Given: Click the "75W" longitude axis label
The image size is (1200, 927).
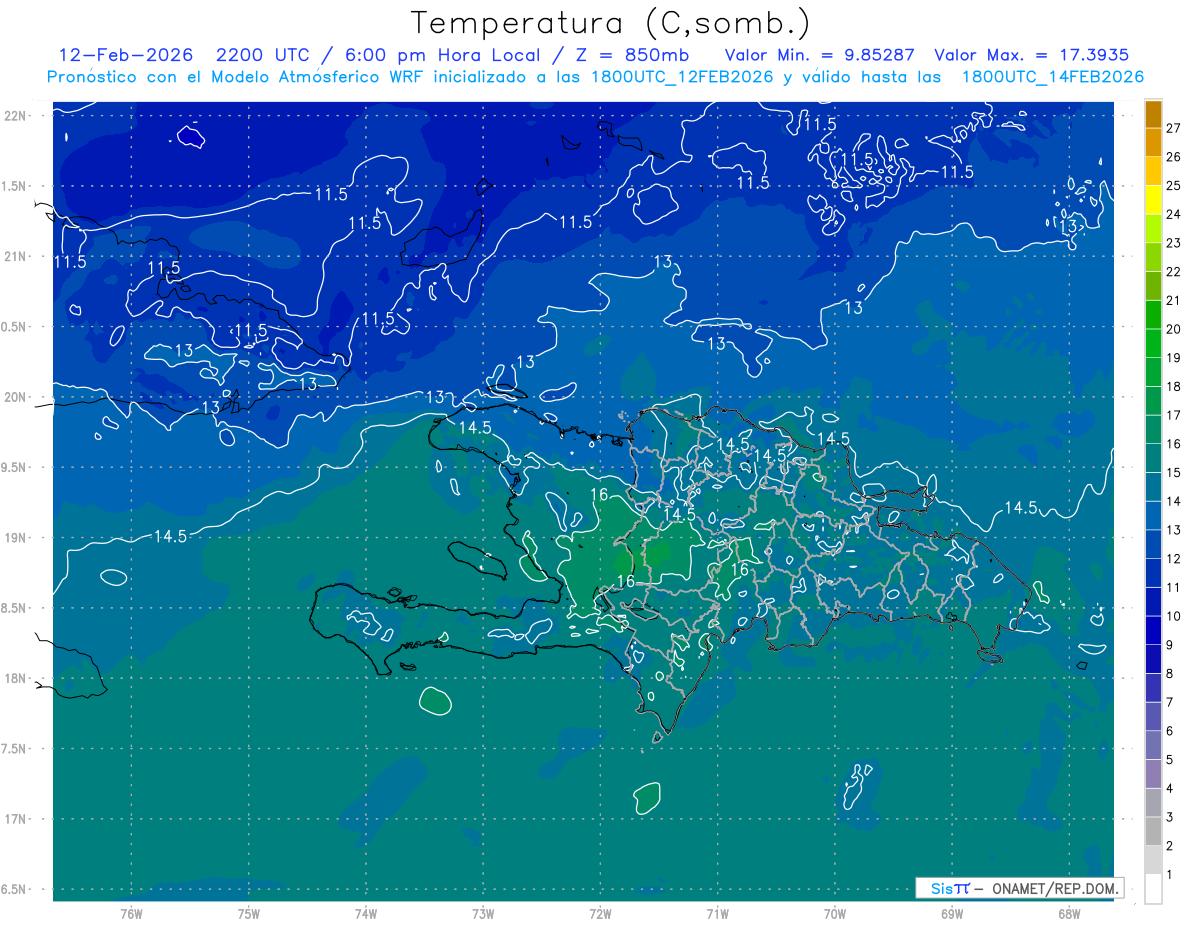Looking at the screenshot, I should click(x=249, y=914).
